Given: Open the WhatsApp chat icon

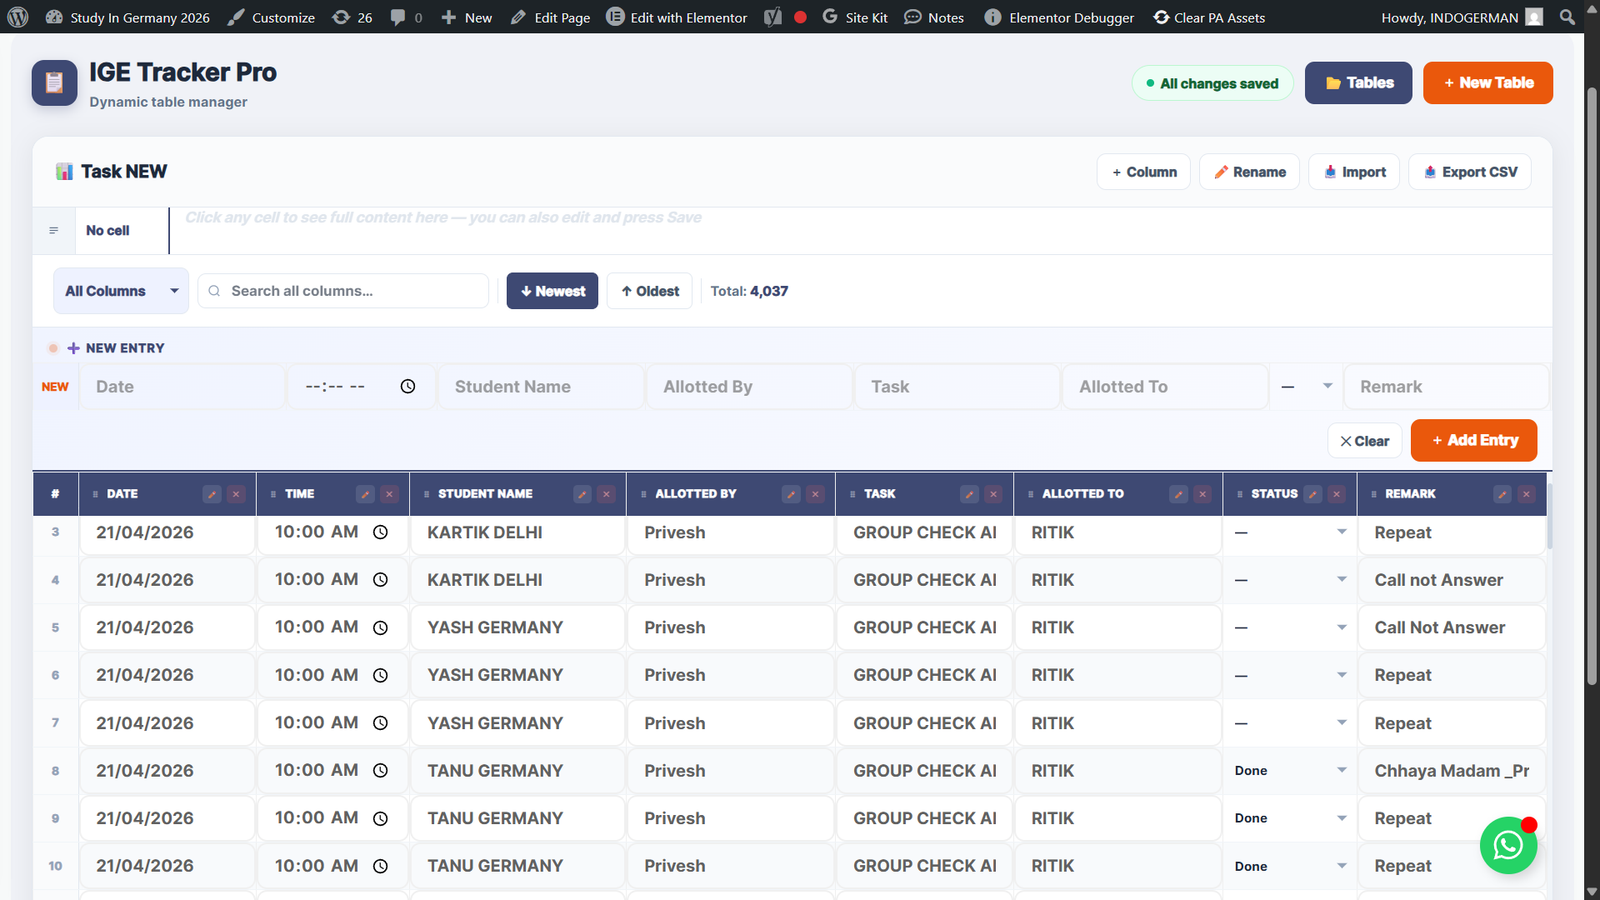Looking at the screenshot, I should 1508,845.
